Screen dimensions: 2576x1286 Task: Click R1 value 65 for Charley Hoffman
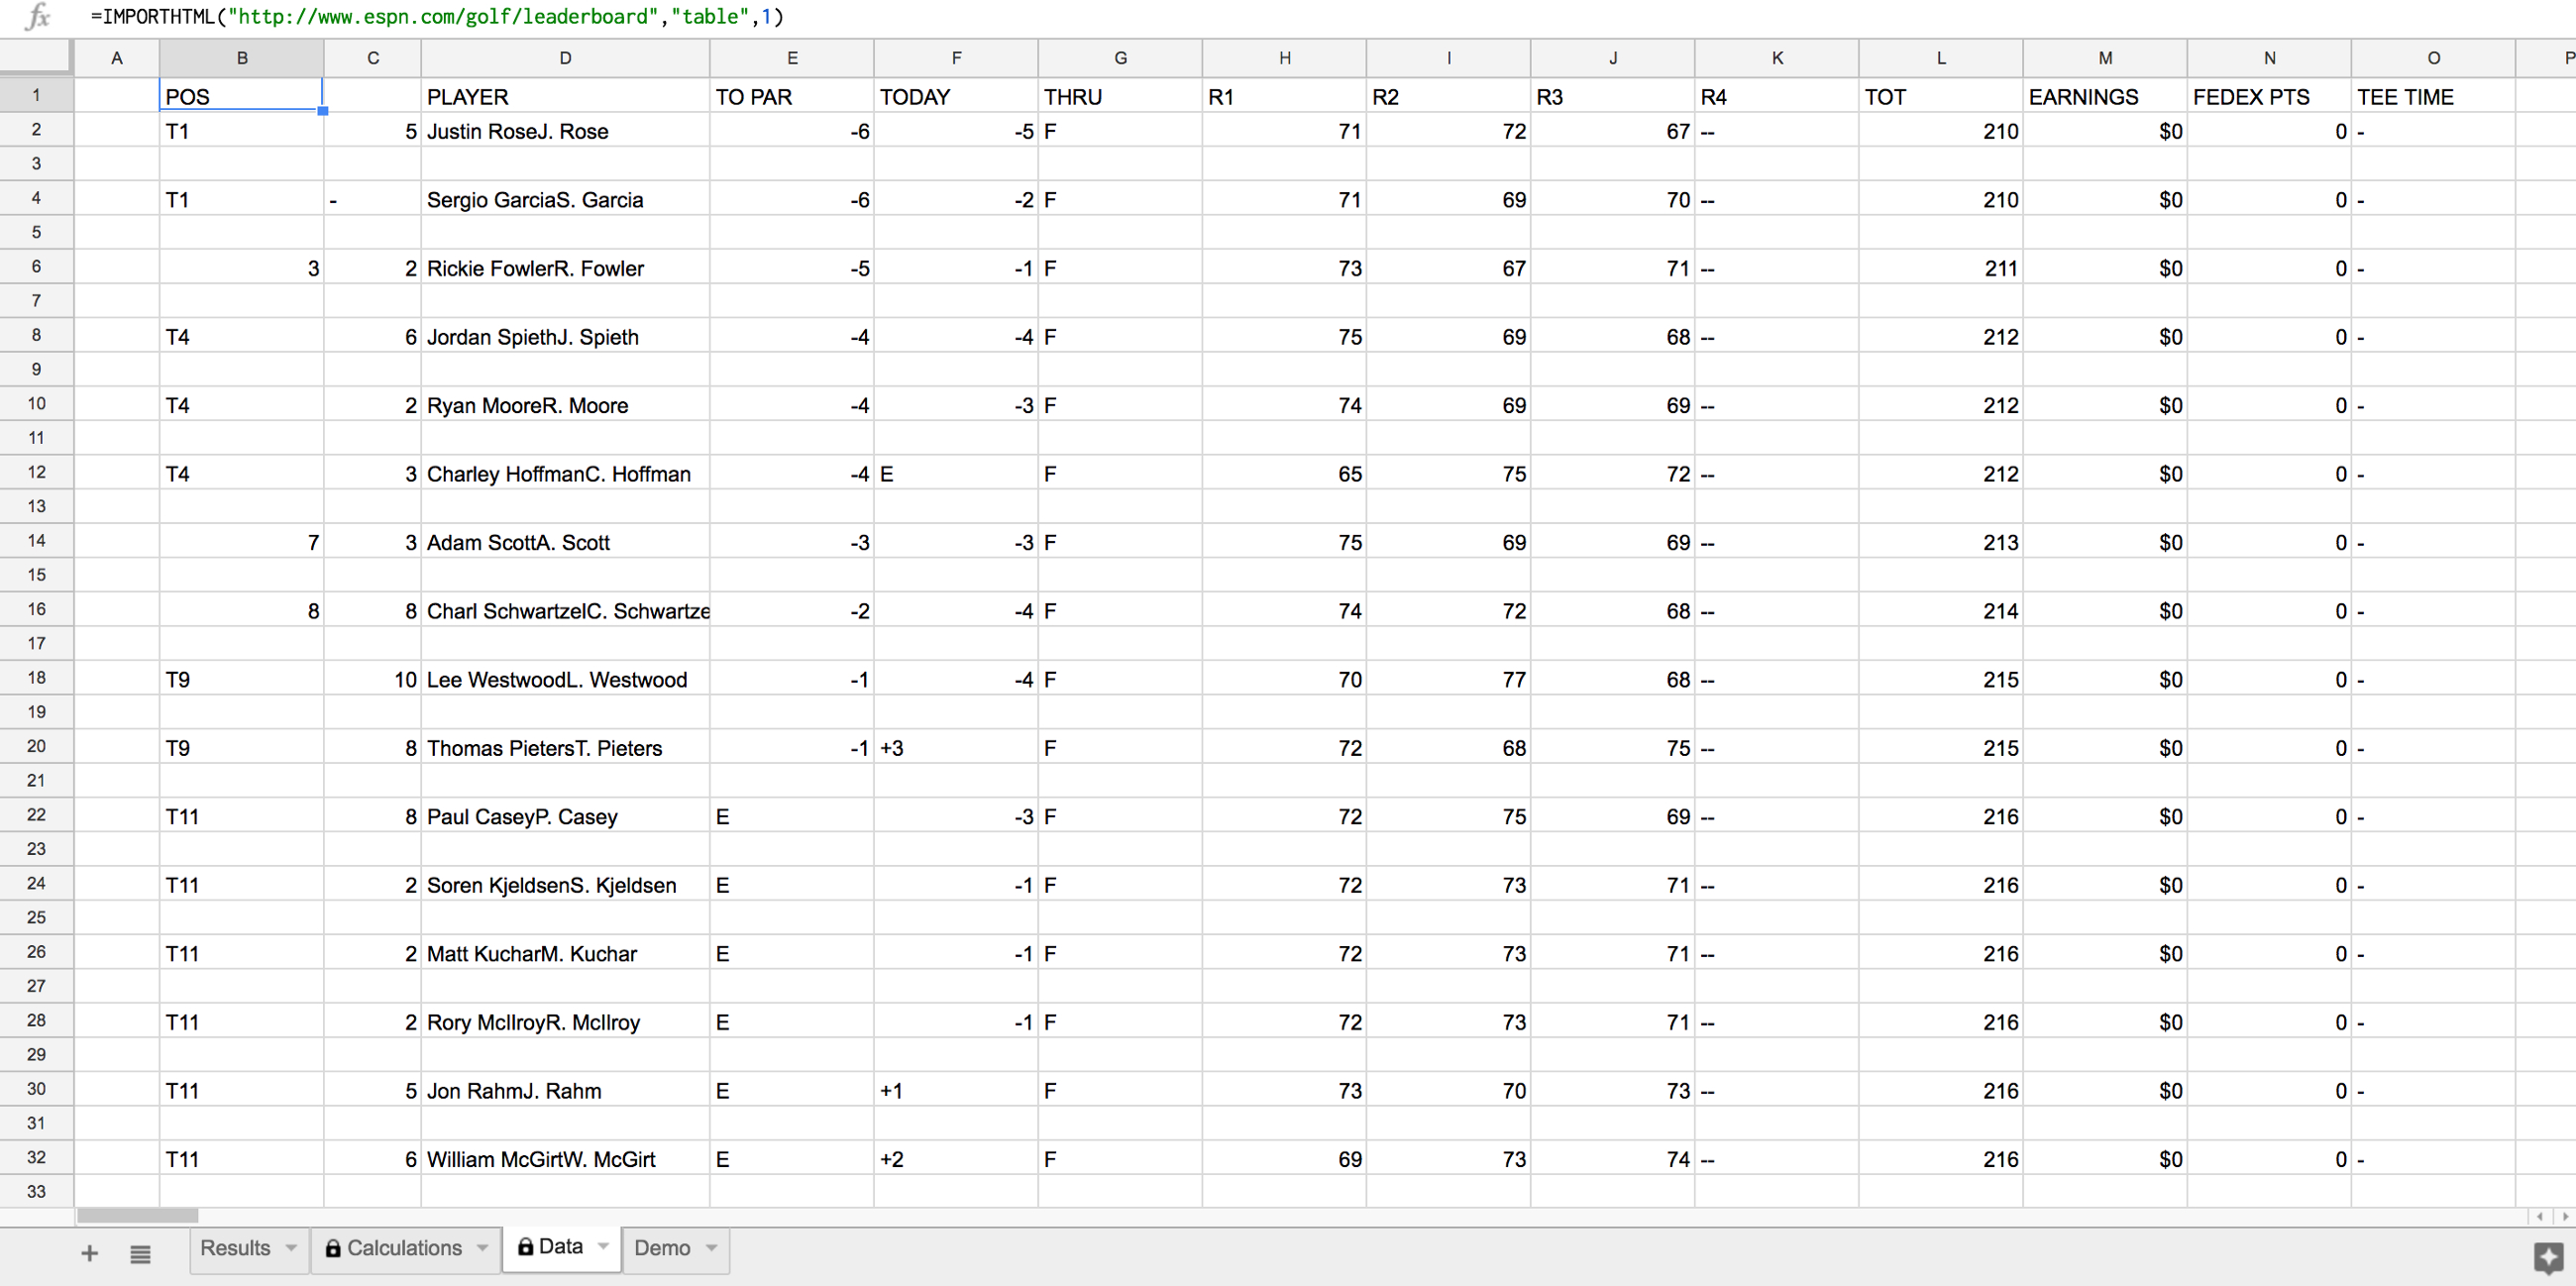[1284, 473]
